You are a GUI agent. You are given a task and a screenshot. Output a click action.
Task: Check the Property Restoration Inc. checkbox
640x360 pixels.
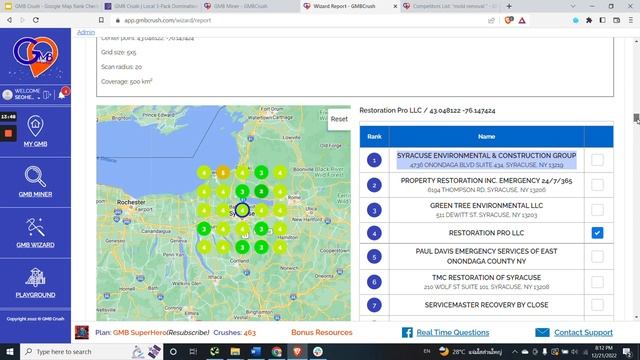tap(597, 185)
